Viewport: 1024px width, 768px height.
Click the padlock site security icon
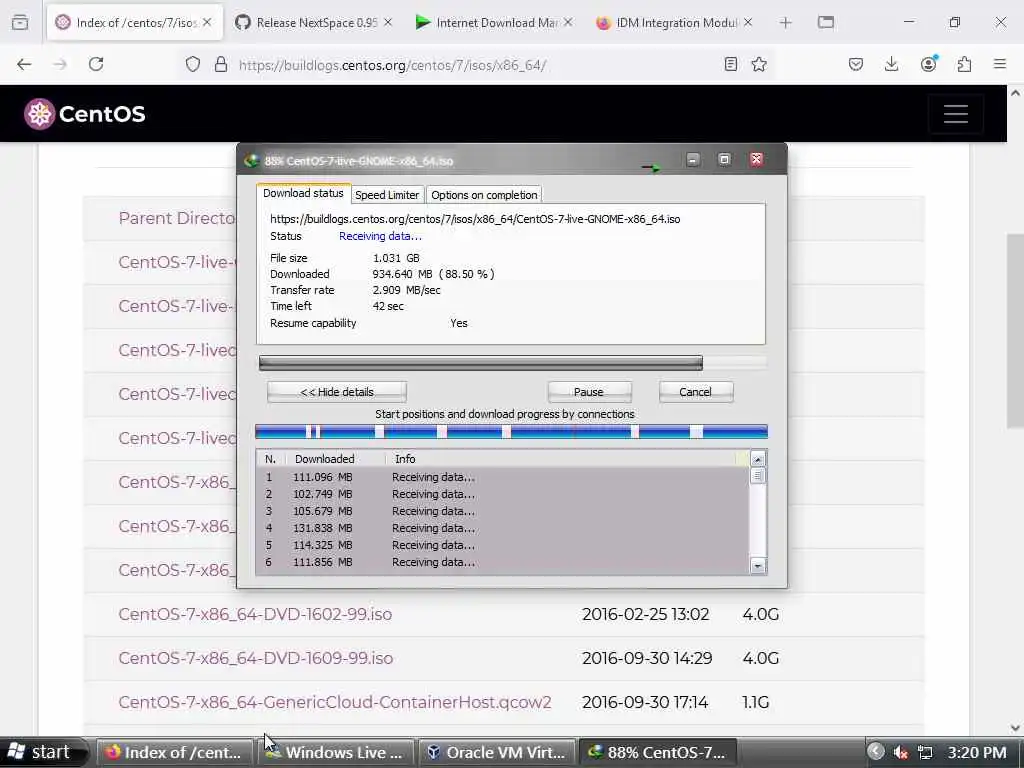[221, 64]
